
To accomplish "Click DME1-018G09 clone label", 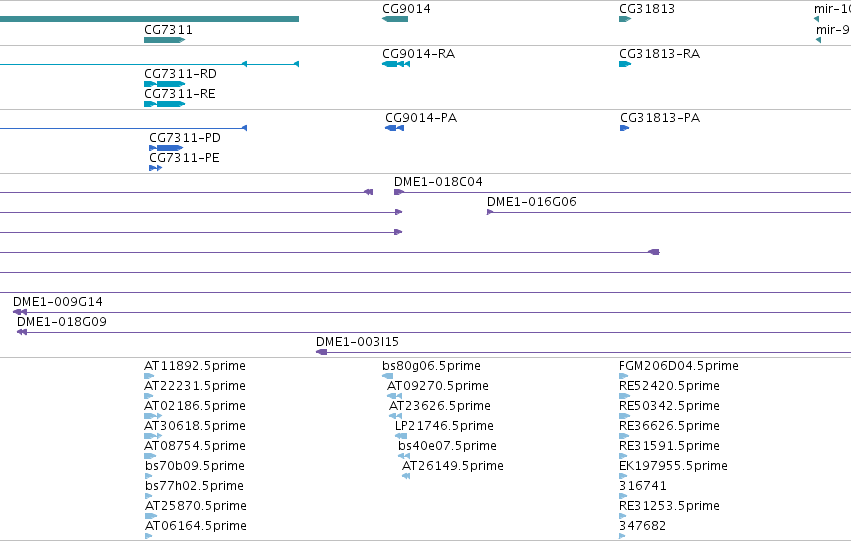I will pos(62,322).
